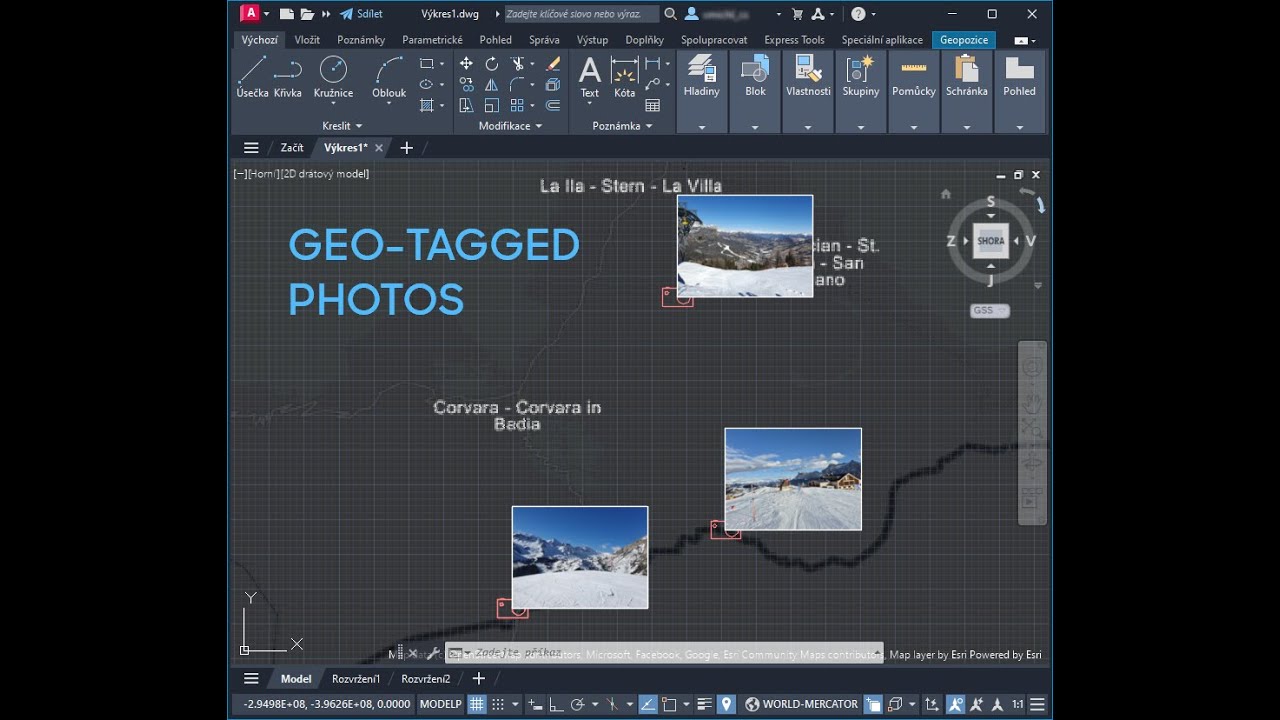Click the keyword search field
Screen dimensions: 1280x720
[x=581, y=14]
